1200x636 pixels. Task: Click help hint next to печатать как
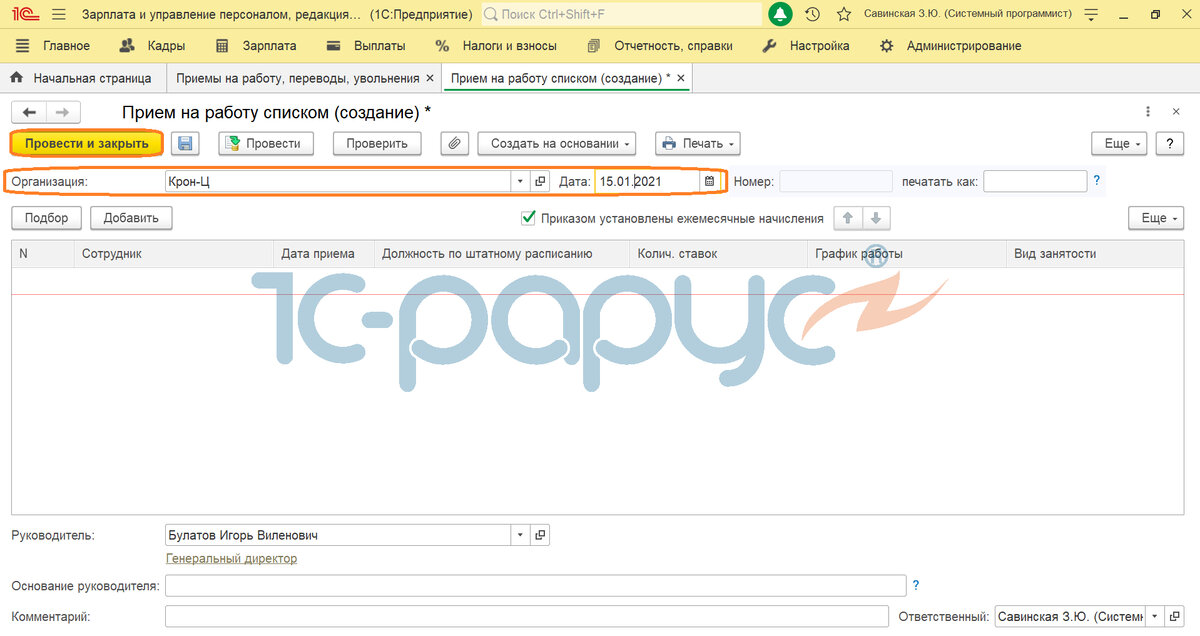[x=1097, y=181]
